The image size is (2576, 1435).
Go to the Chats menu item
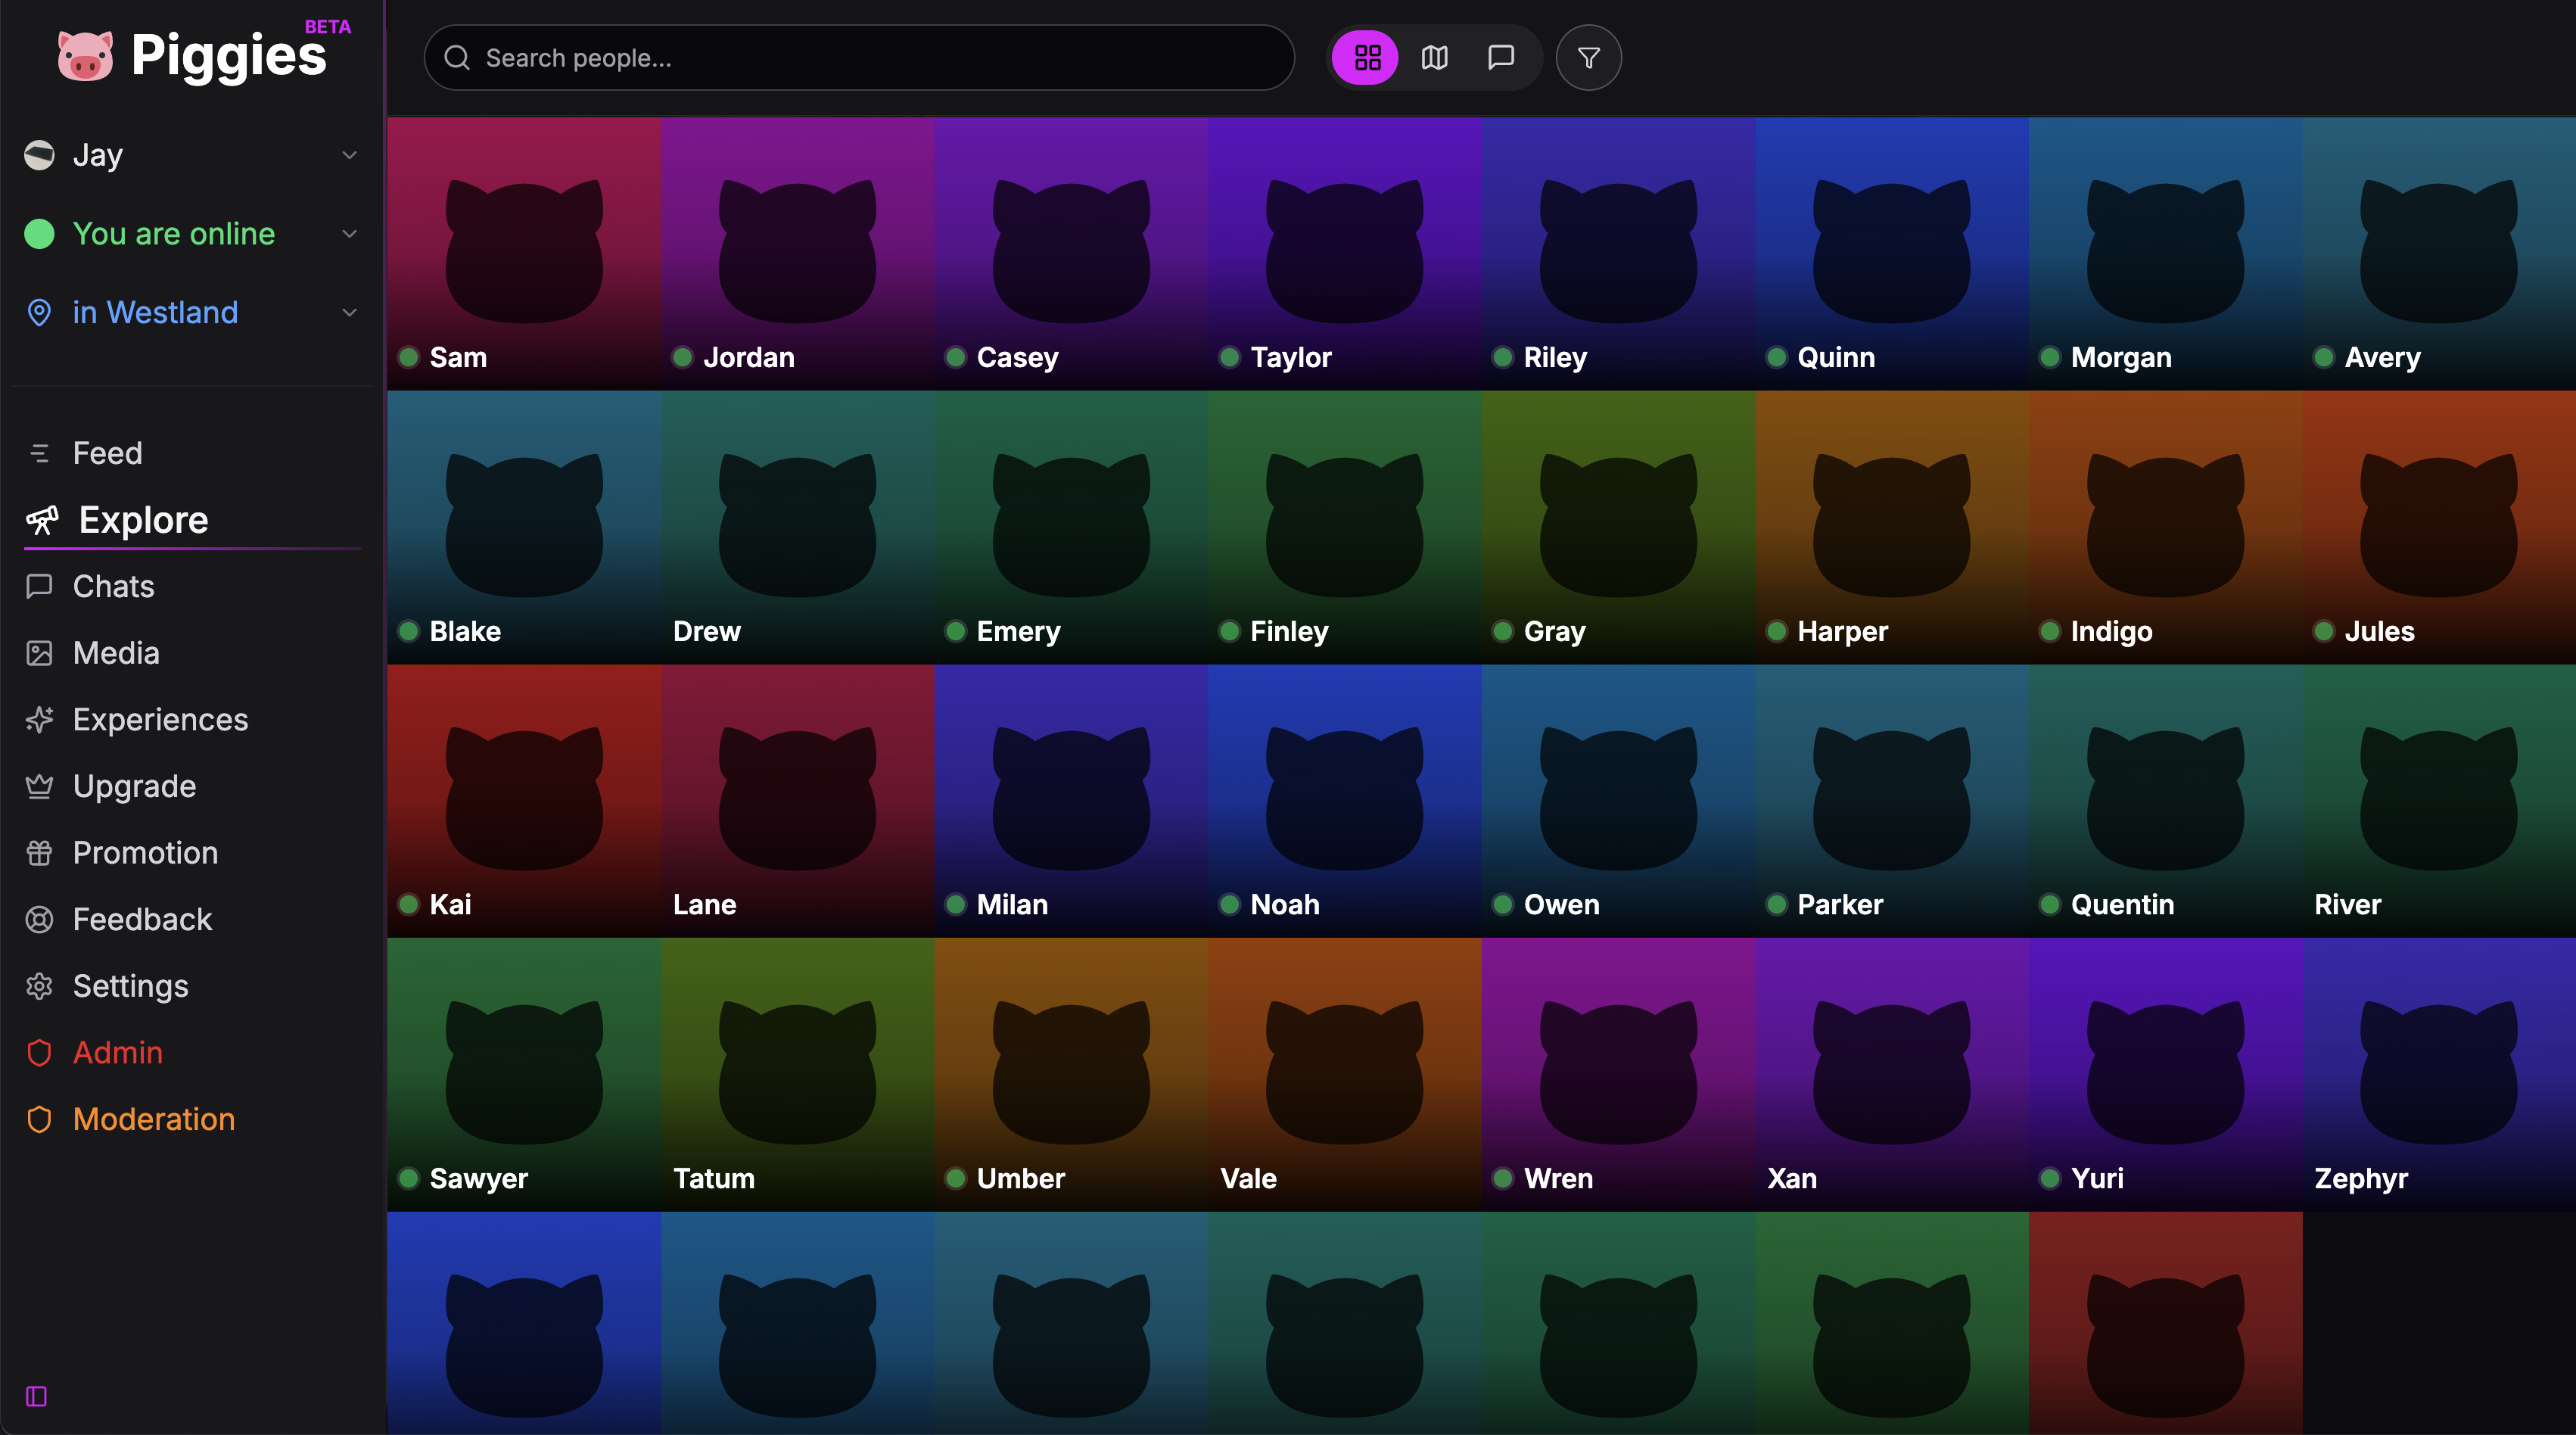click(113, 587)
